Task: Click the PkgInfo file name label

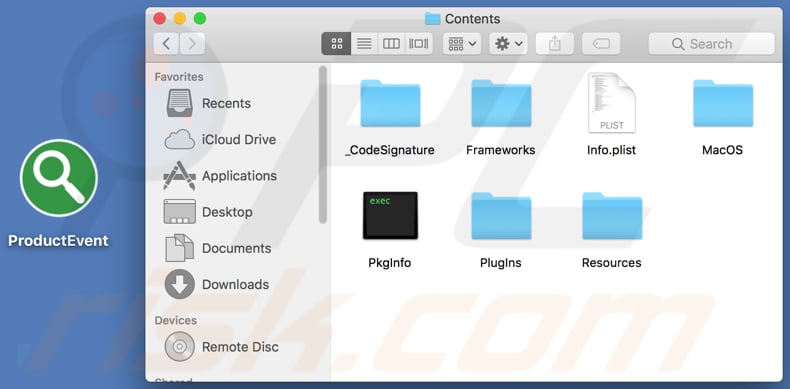Action: pyautogui.click(x=390, y=263)
